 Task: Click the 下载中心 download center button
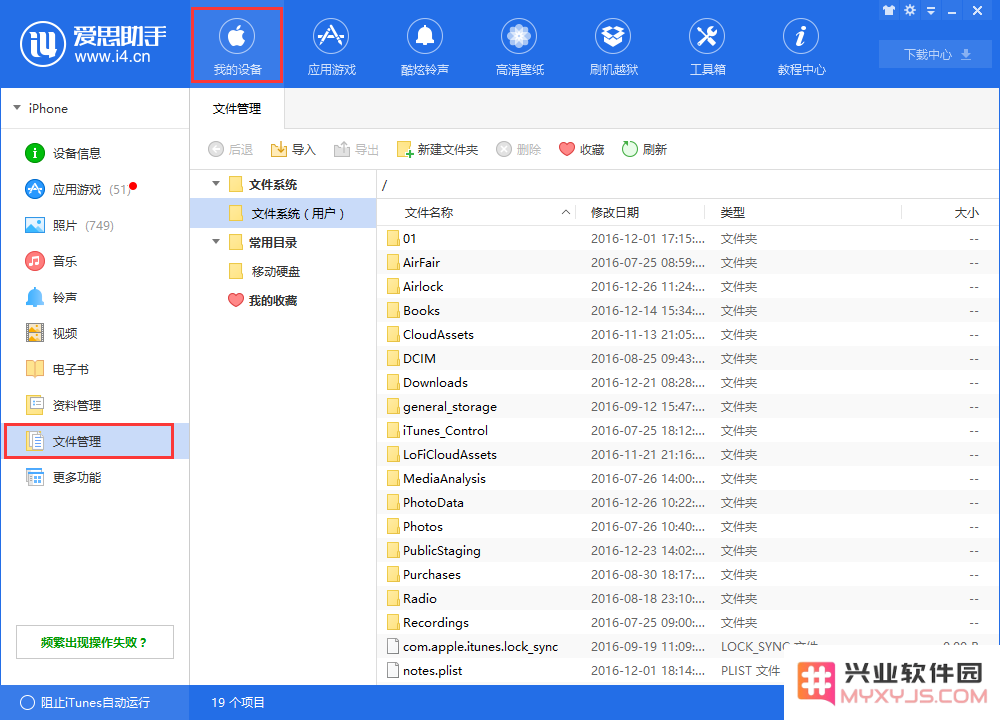[936, 54]
